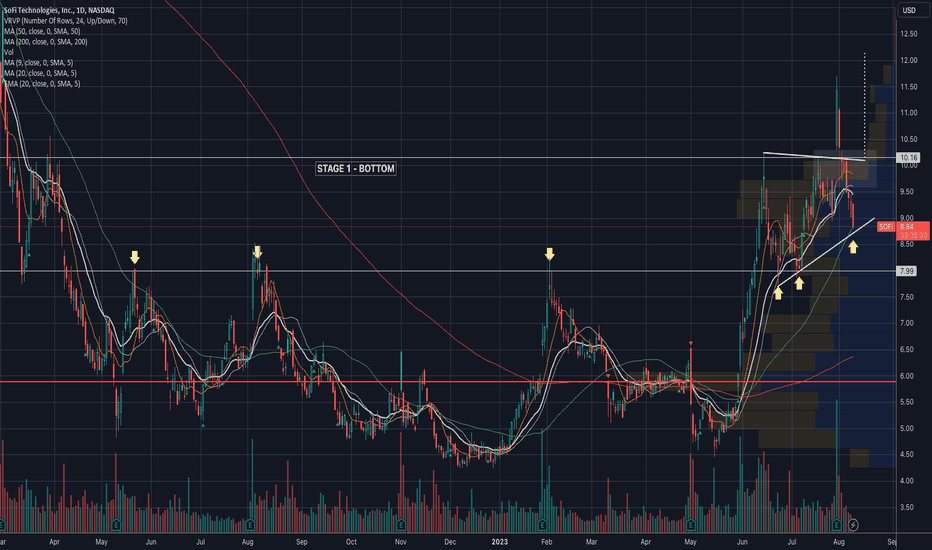Click the 5.00 price scale label
Viewport: 932px width, 550px height.
click(907, 429)
